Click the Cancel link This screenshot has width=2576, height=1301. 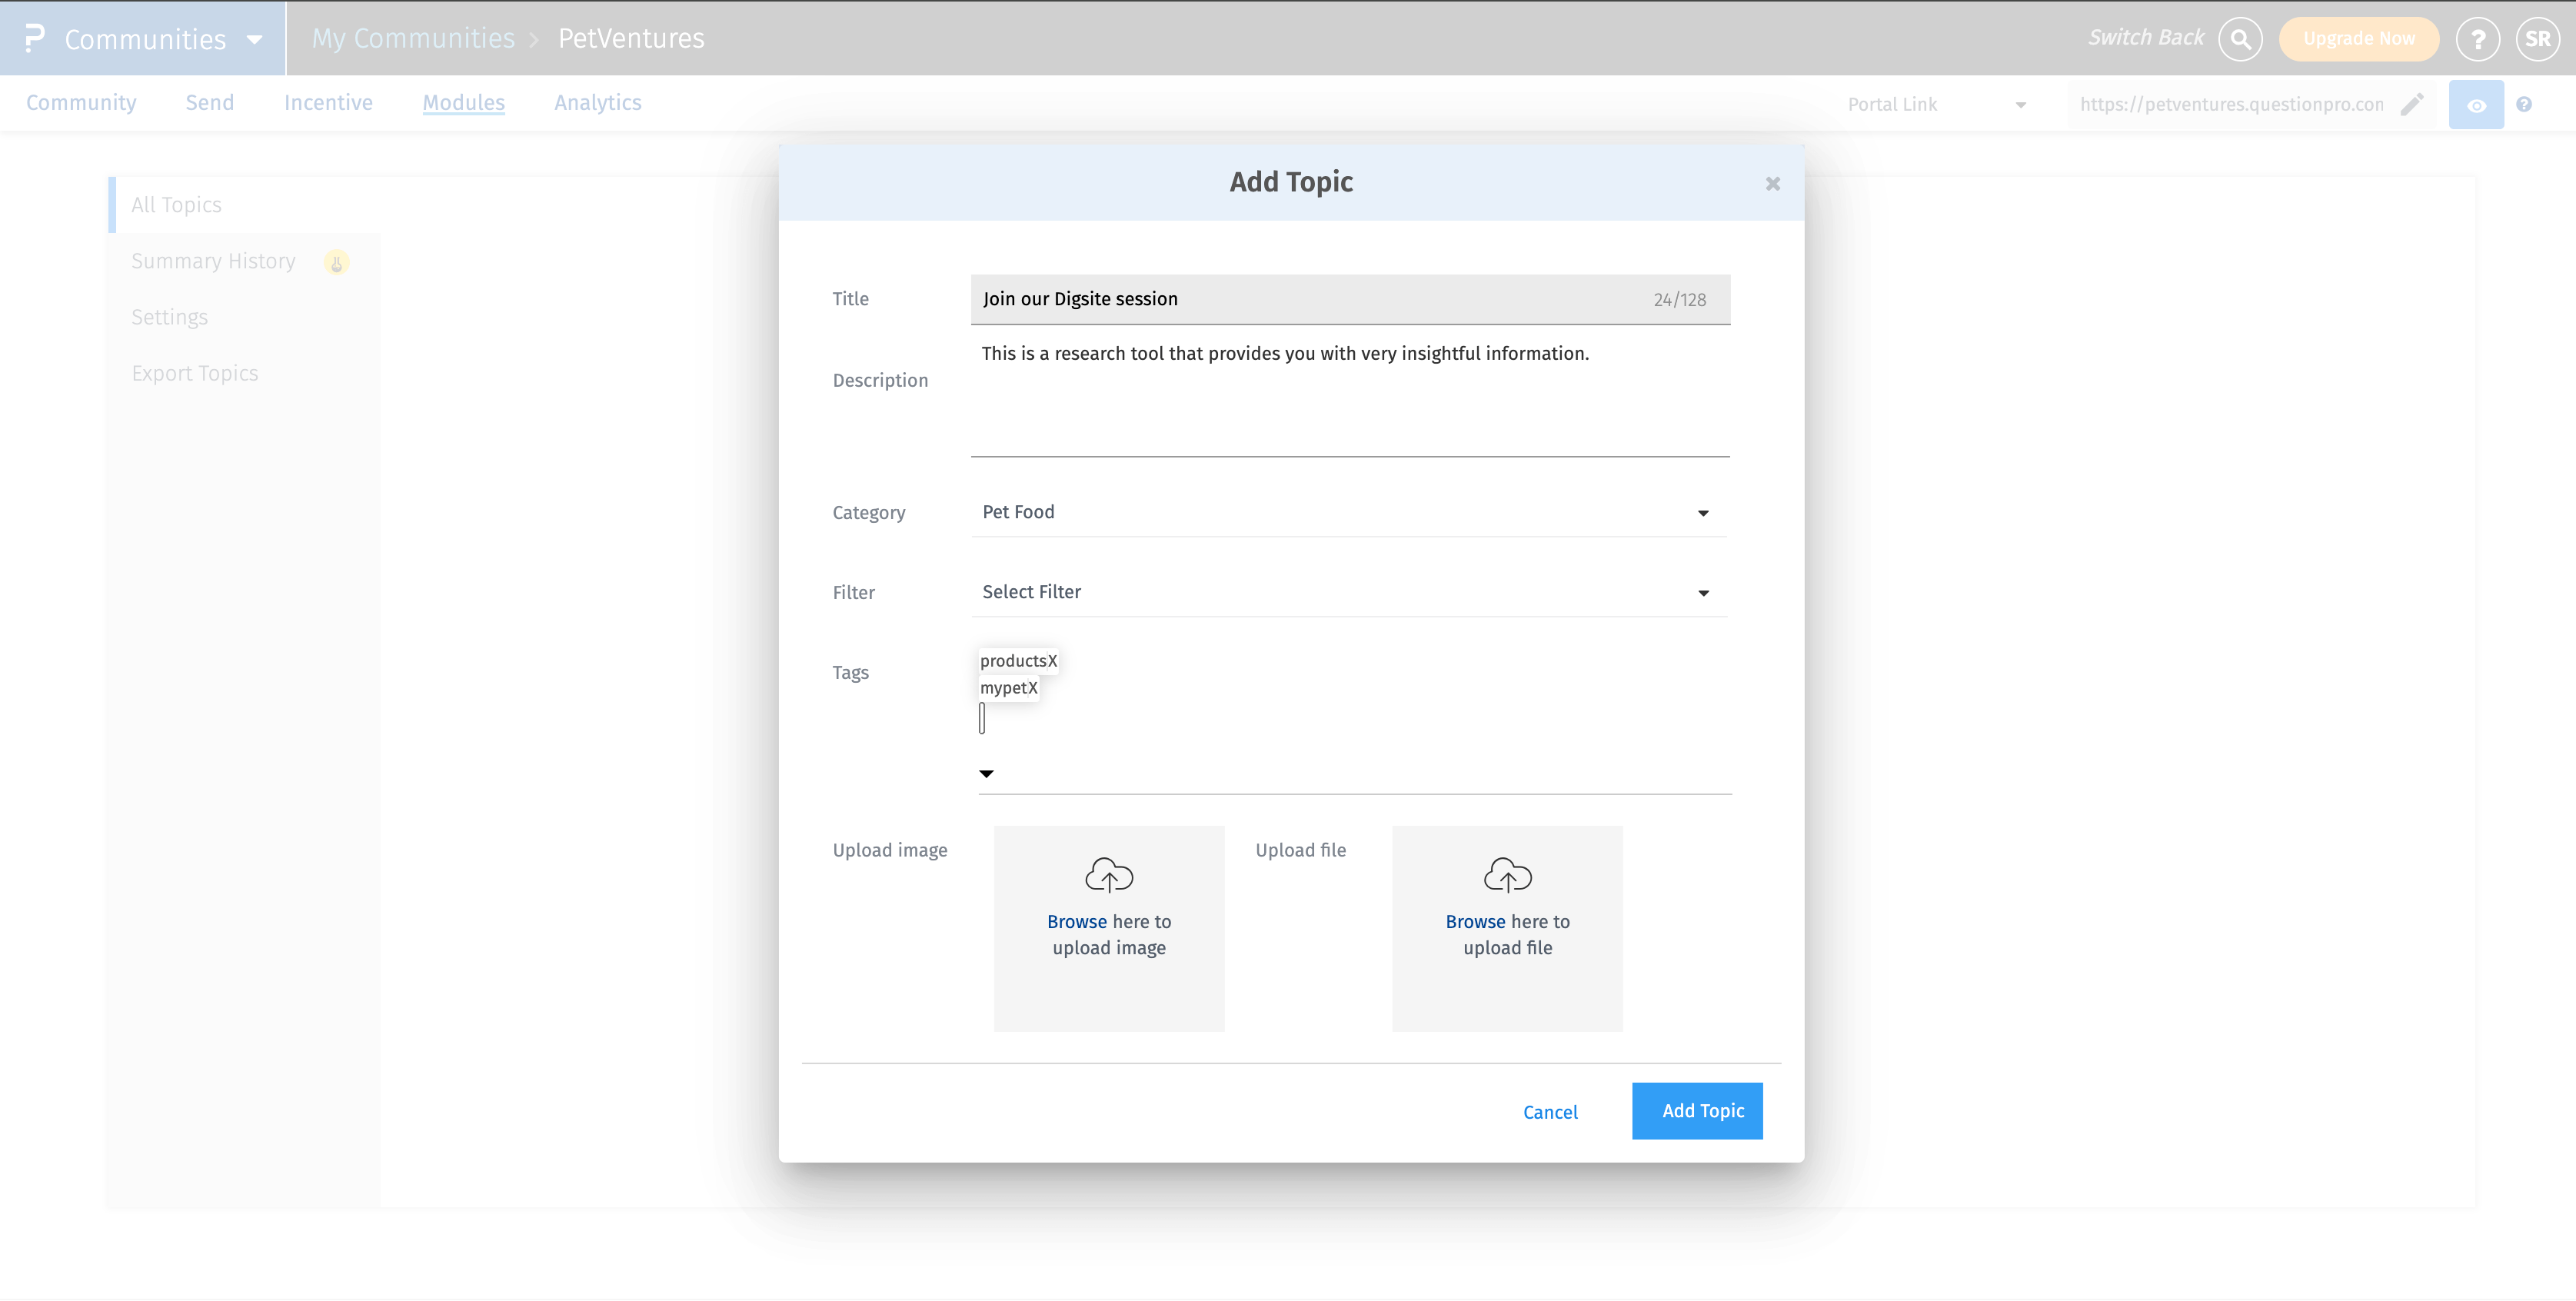pos(1550,1111)
